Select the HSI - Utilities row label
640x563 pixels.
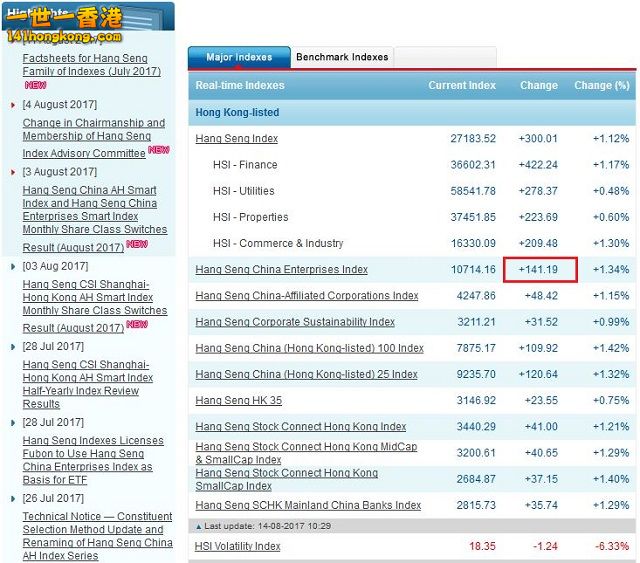coord(244,191)
